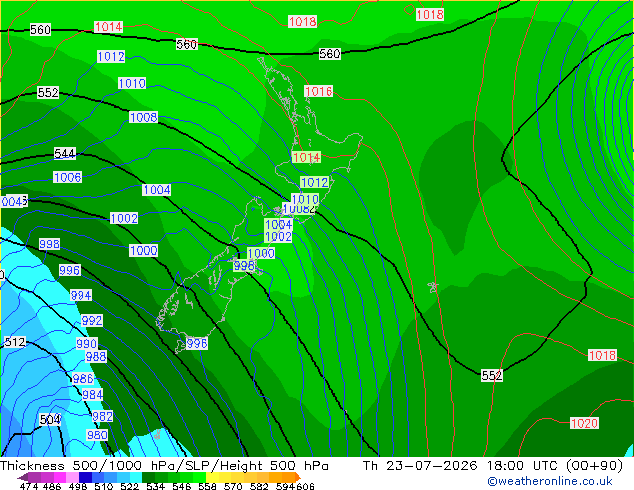Viewport: 634px width, 490px height.
Task: Select the blue 982 isobar label
Action: coord(102,416)
